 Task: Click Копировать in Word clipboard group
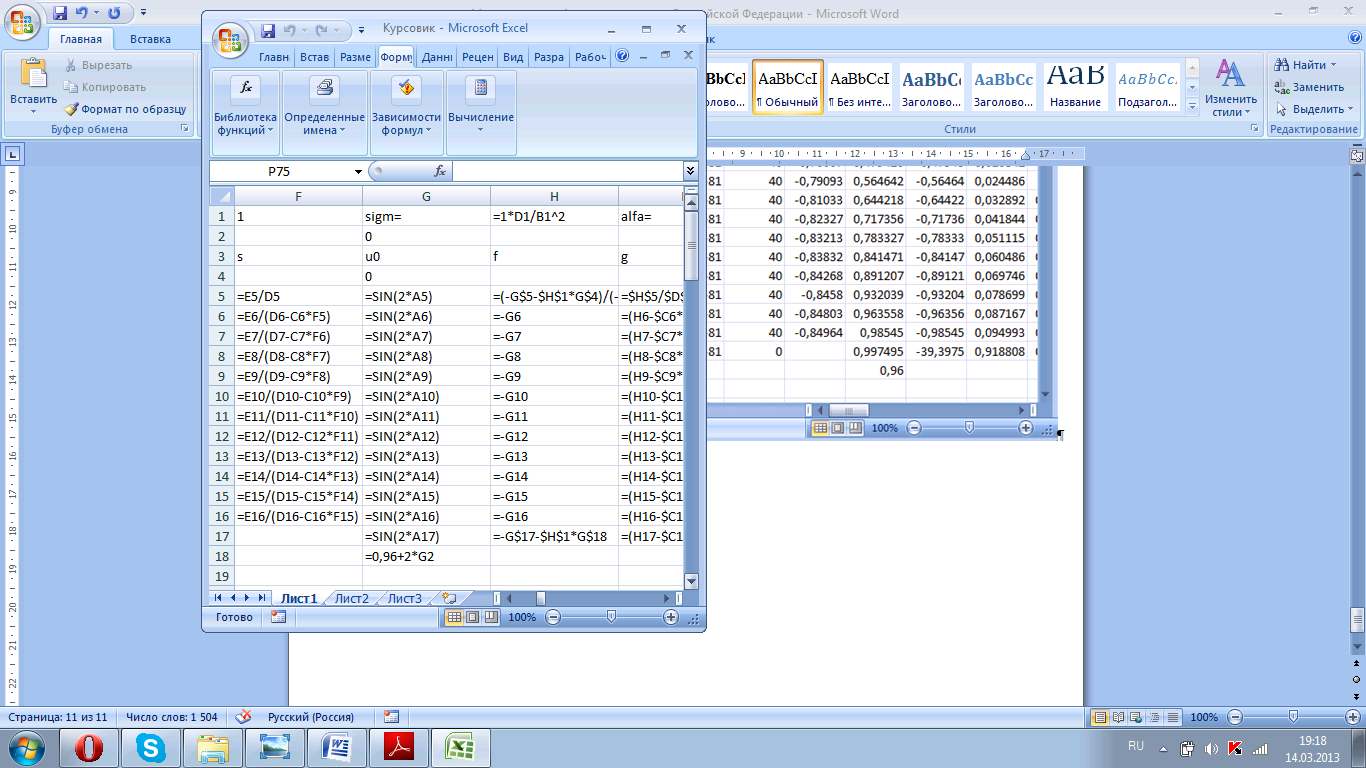pos(105,87)
